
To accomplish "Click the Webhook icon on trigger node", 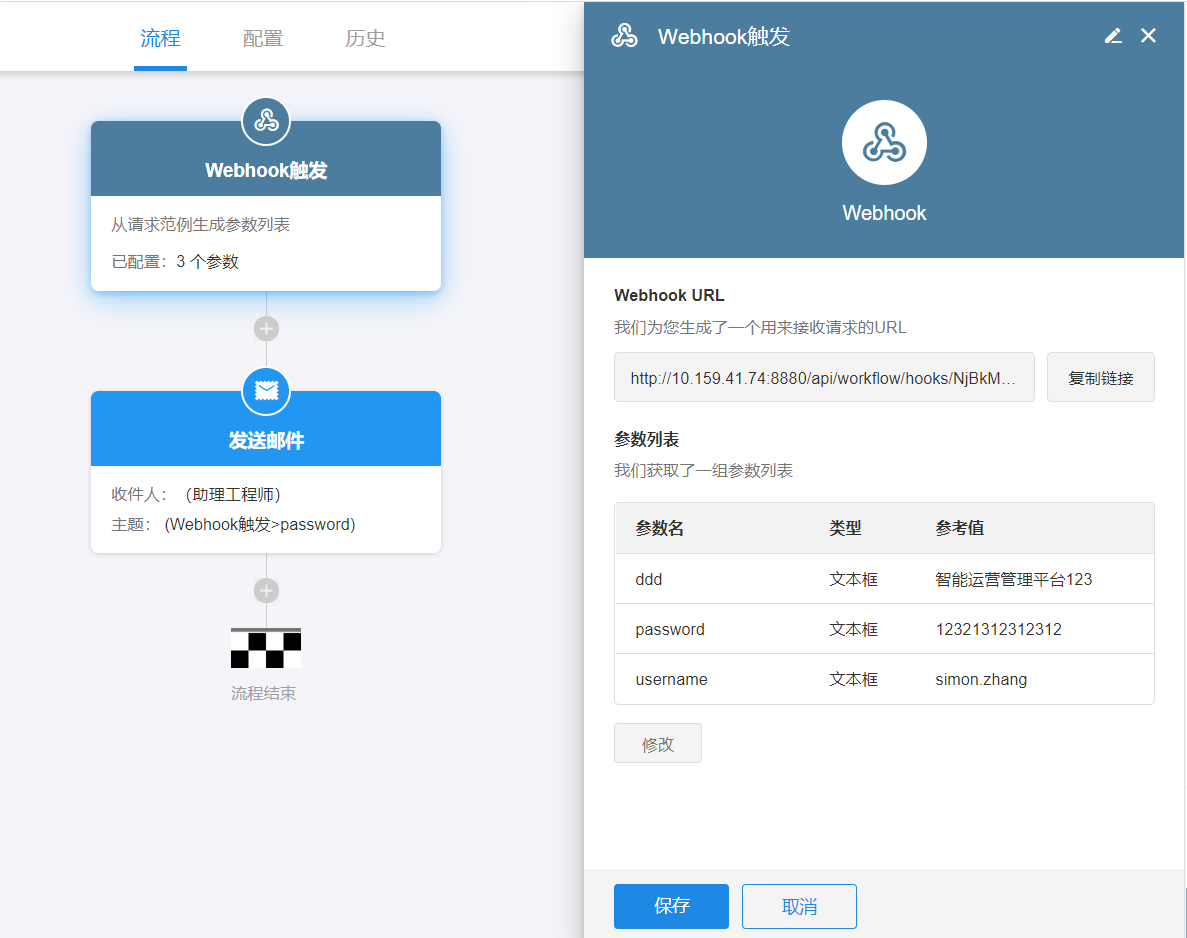I will (266, 122).
